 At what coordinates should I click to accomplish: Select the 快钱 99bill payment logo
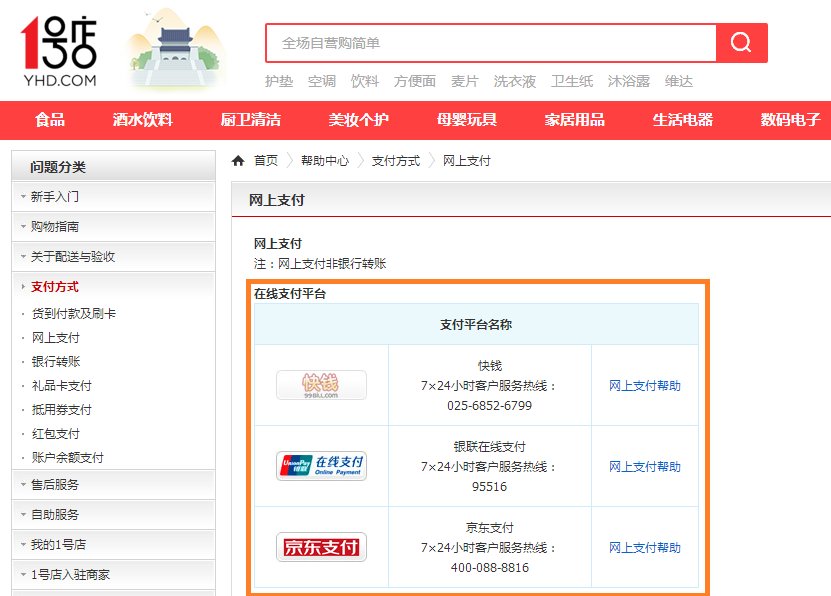(x=321, y=384)
